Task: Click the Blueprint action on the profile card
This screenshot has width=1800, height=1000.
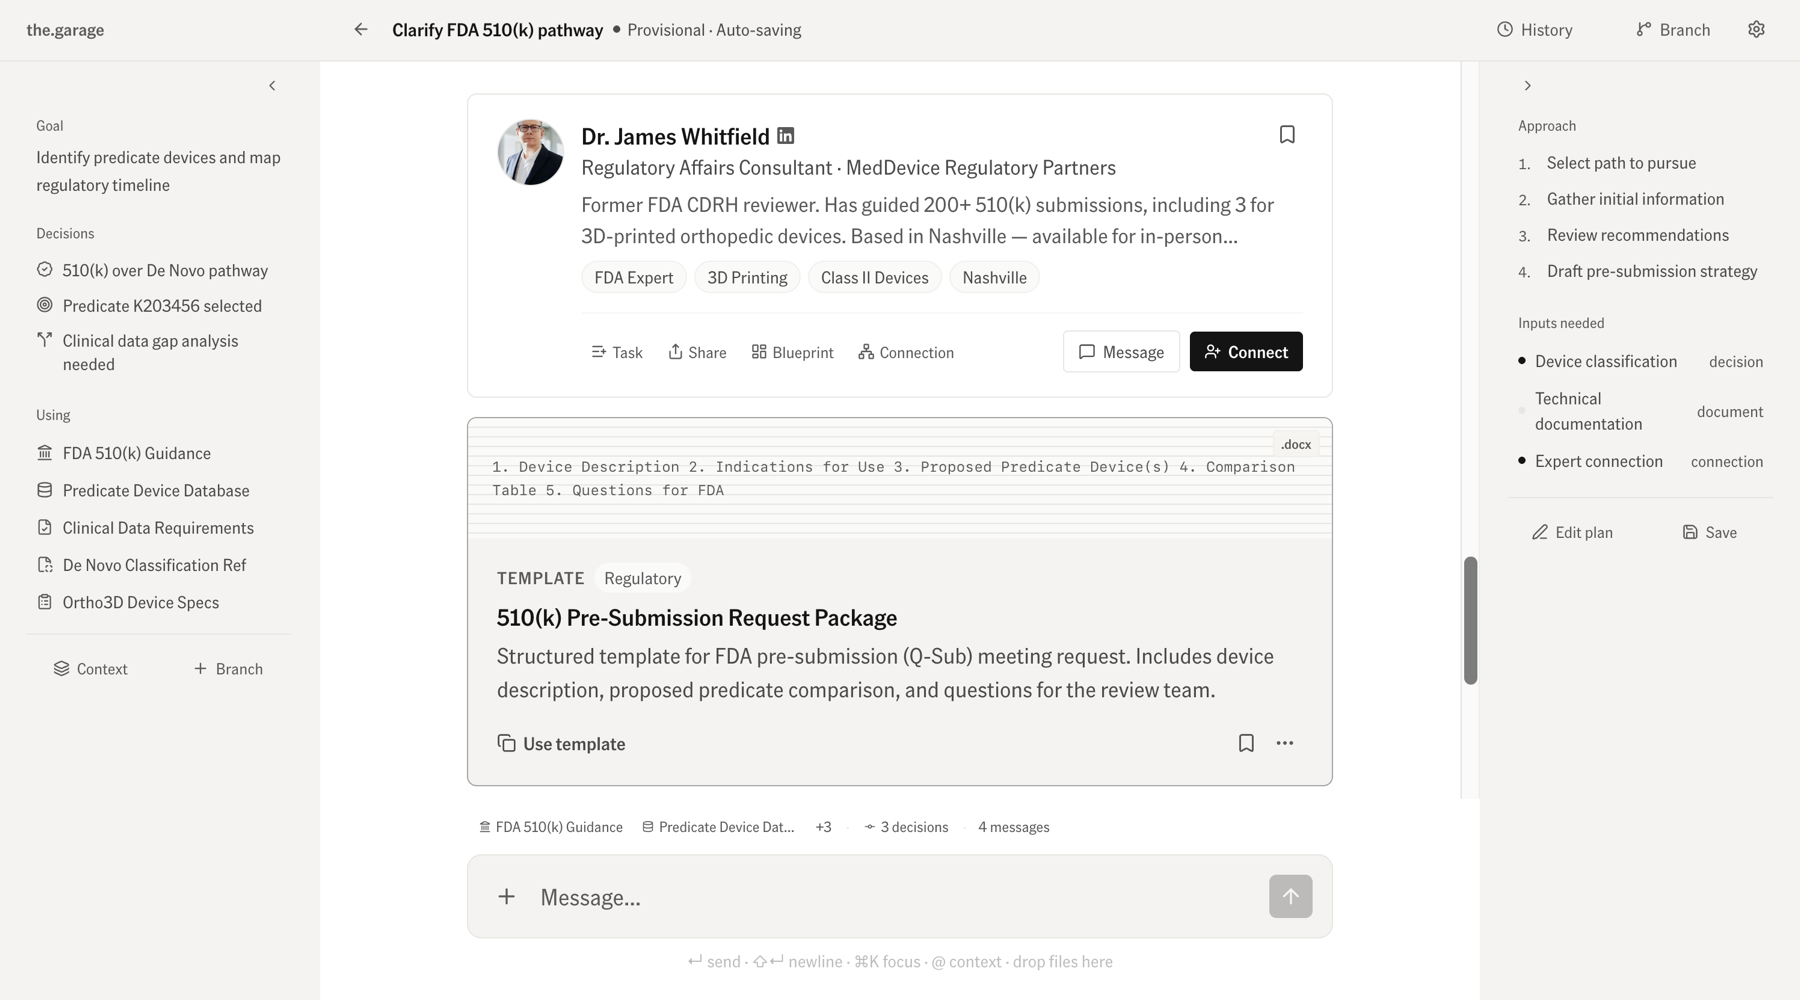Action: 792,352
